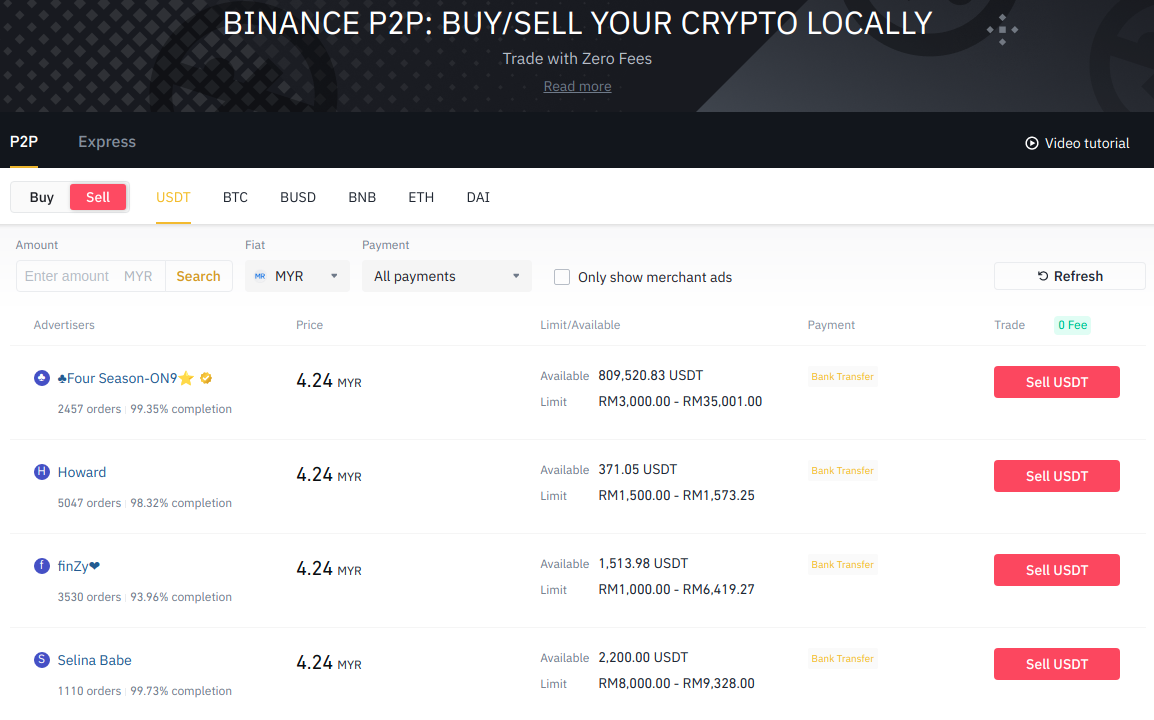This screenshot has width=1154, height=720.
Task: Click Bank Transfer tag in finZy's row
Action: click(x=843, y=565)
